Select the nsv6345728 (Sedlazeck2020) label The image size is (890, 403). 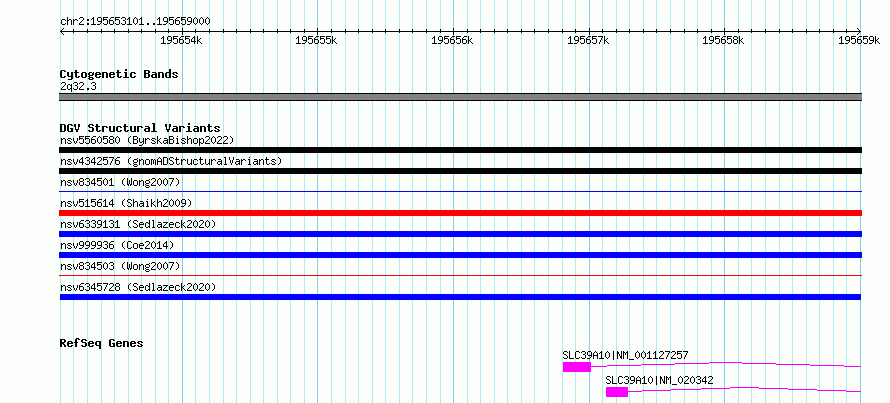(x=138, y=287)
